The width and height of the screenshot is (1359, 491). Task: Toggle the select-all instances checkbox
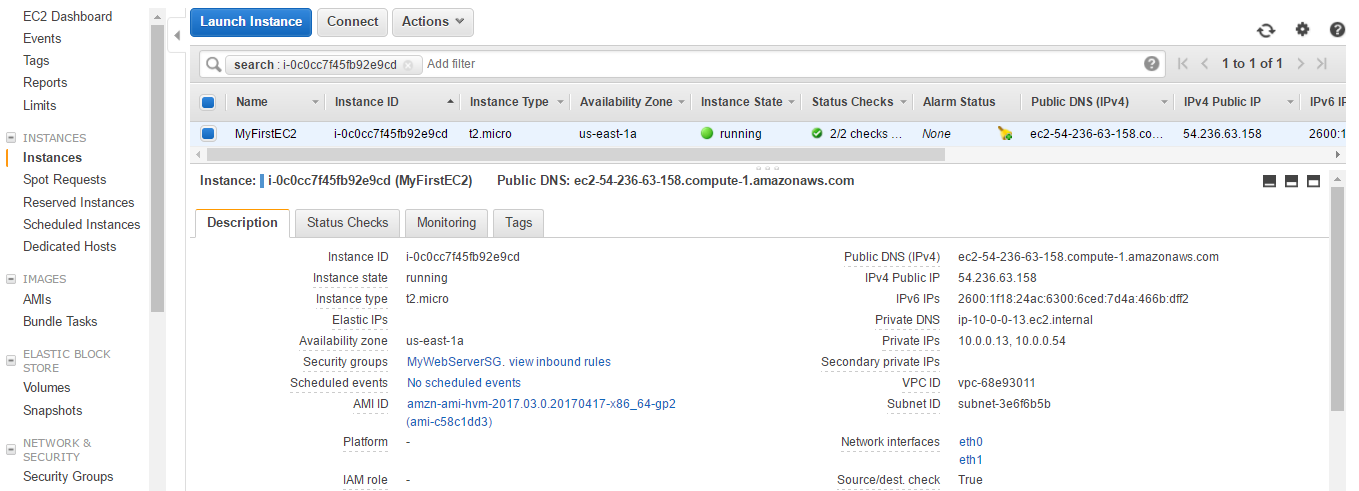pyautogui.click(x=208, y=102)
